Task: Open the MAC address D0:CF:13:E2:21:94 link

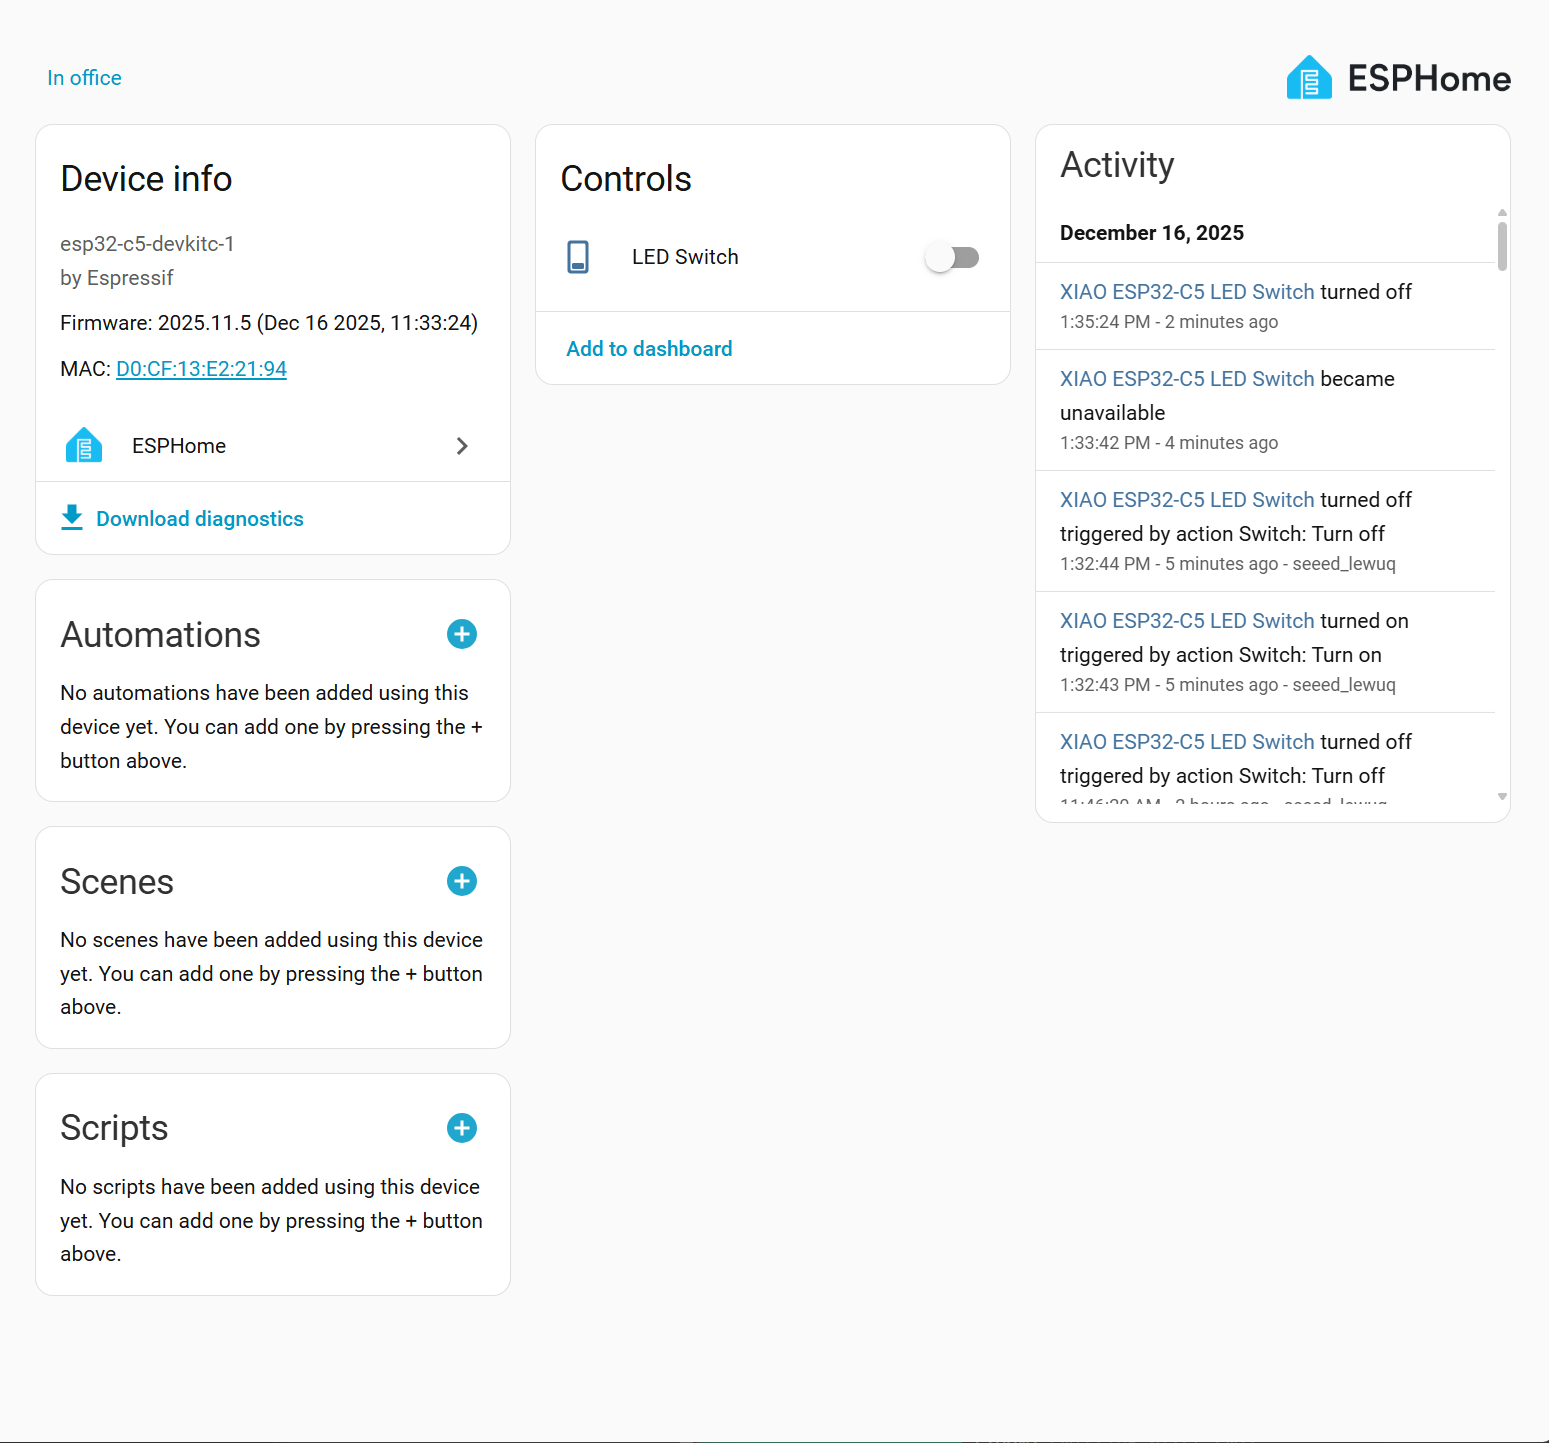Action: tap(201, 369)
